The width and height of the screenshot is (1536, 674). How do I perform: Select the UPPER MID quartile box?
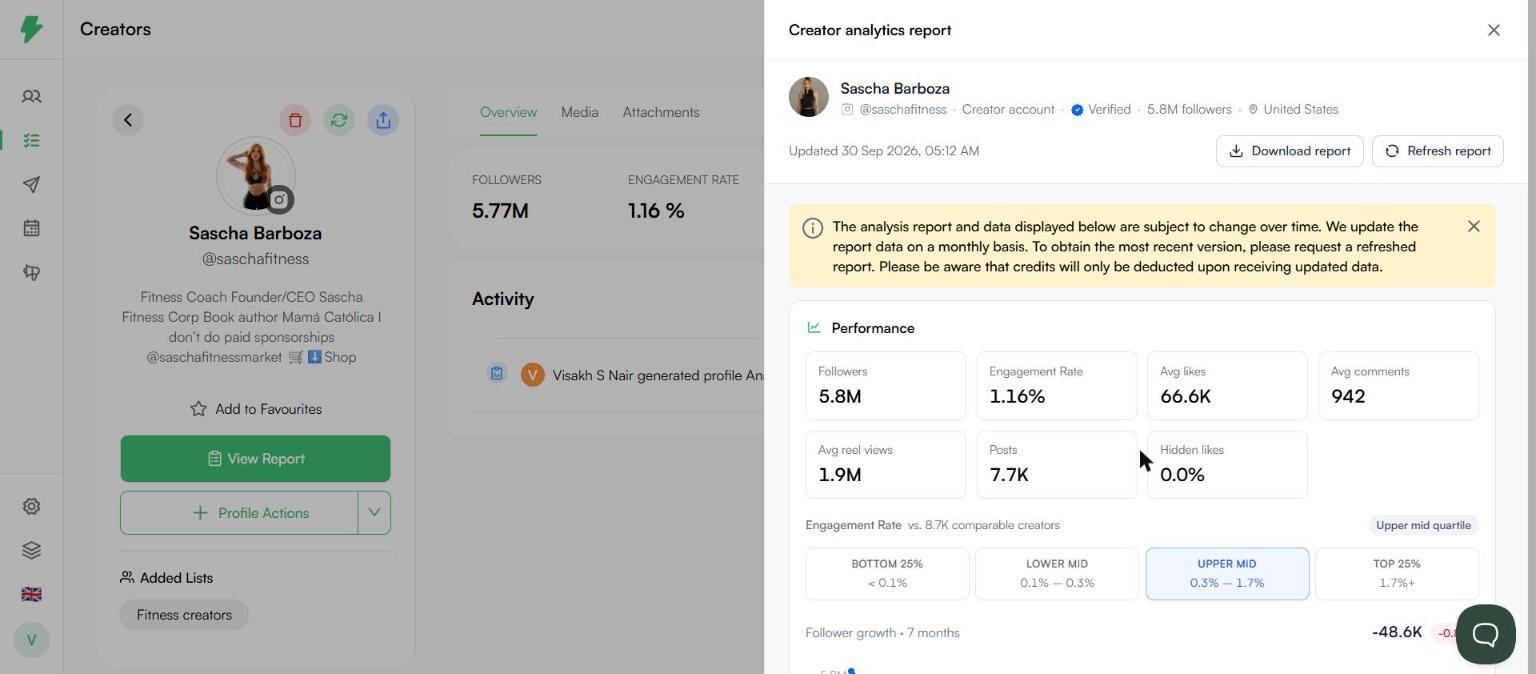pos(1227,574)
